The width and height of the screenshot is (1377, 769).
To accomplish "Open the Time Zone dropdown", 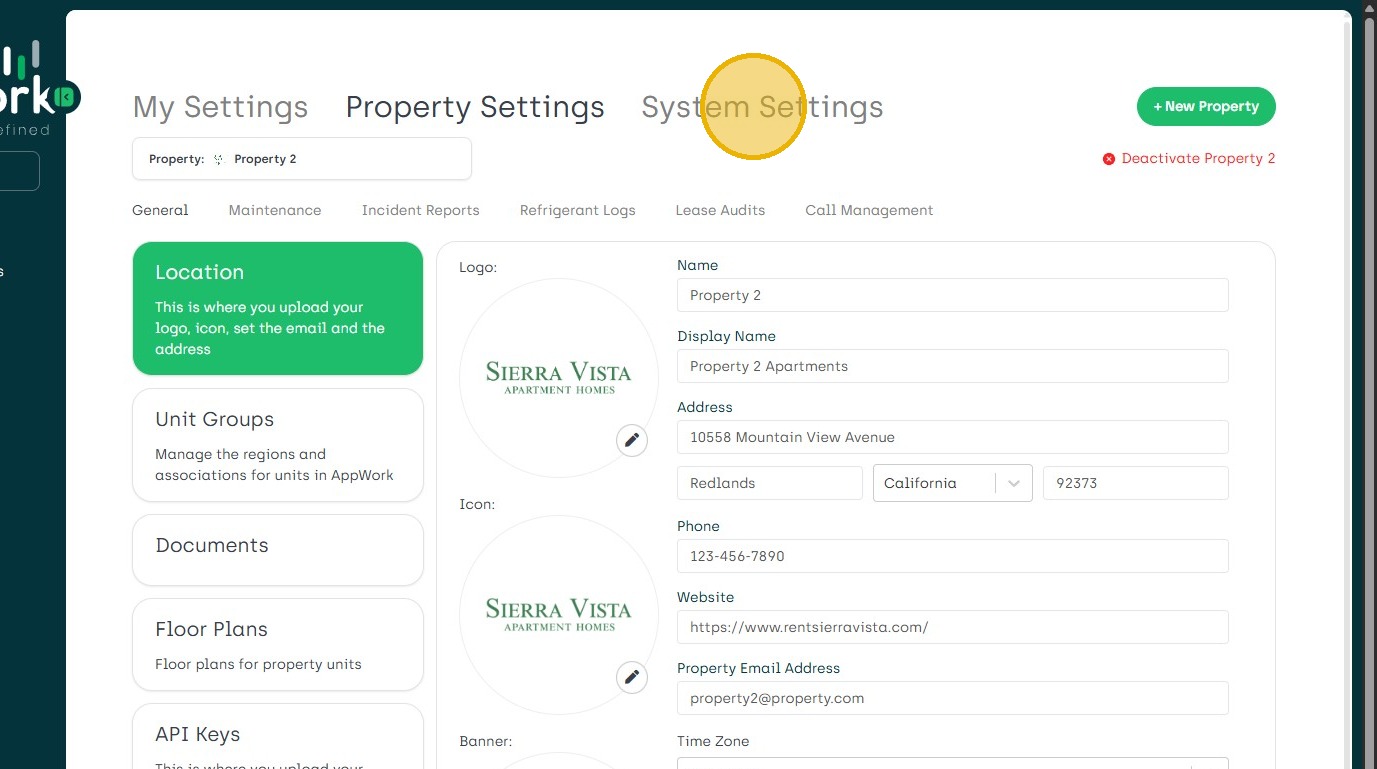I will tap(952, 762).
